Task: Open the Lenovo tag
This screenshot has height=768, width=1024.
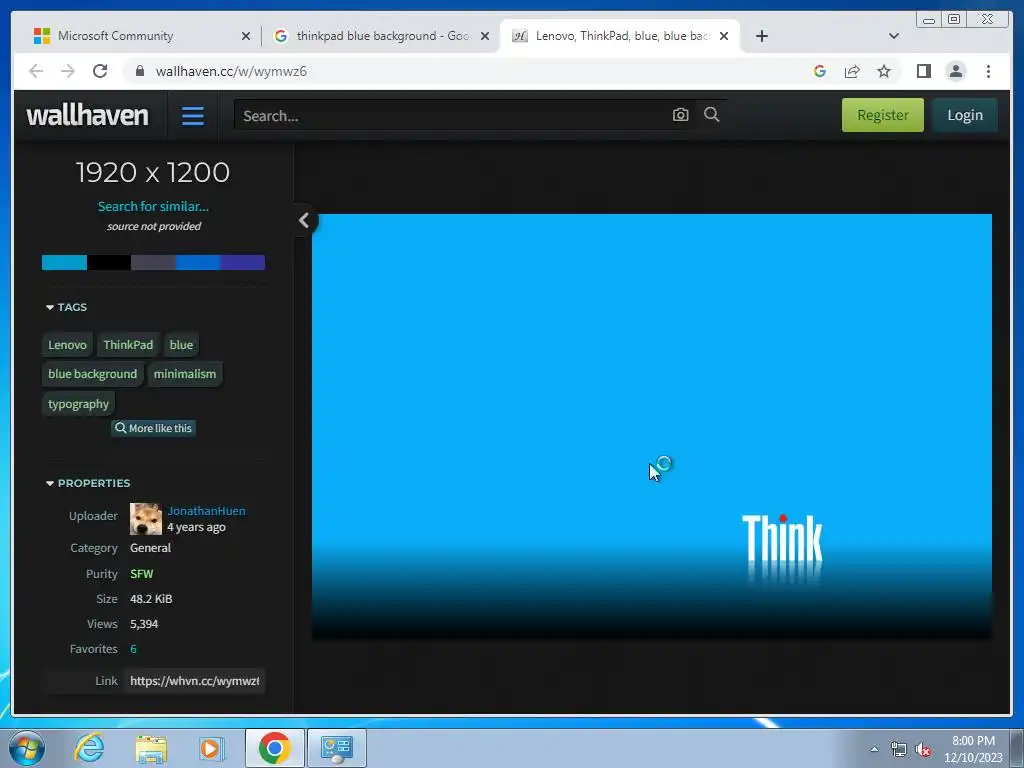Action: (67, 345)
